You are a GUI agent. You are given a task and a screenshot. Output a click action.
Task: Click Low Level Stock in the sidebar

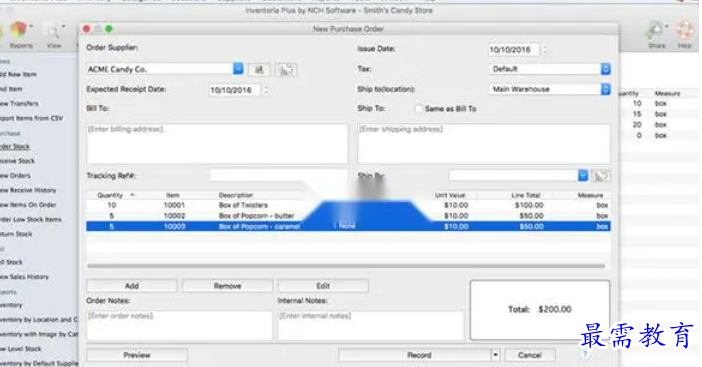(x=21, y=349)
